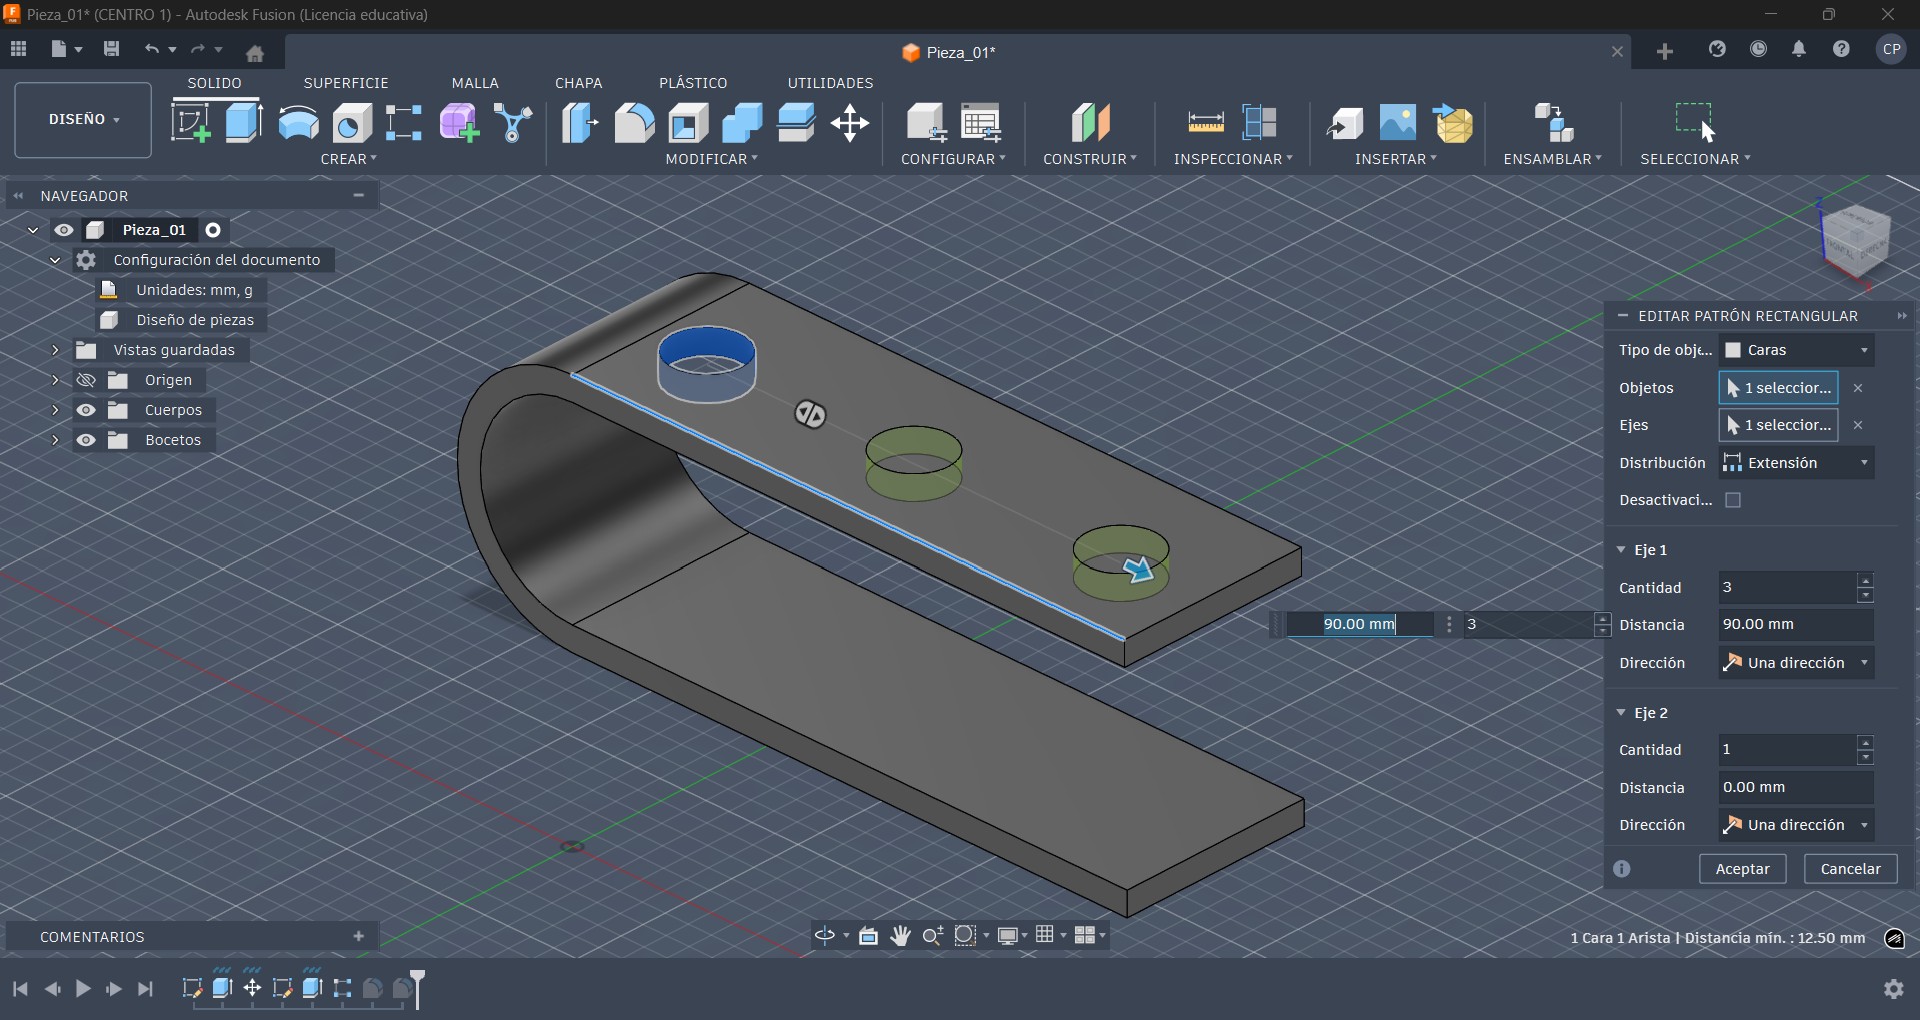
Task: Expand the Bocetos tree item
Action: pyautogui.click(x=56, y=440)
